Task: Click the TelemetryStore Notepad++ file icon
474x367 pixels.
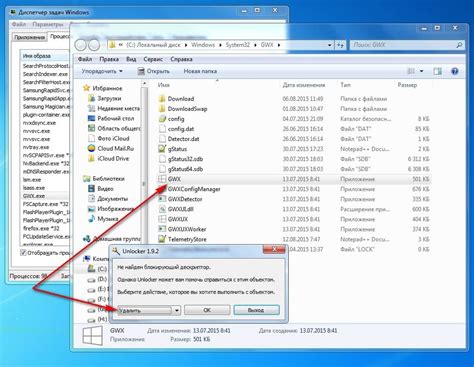Action: coord(162,239)
